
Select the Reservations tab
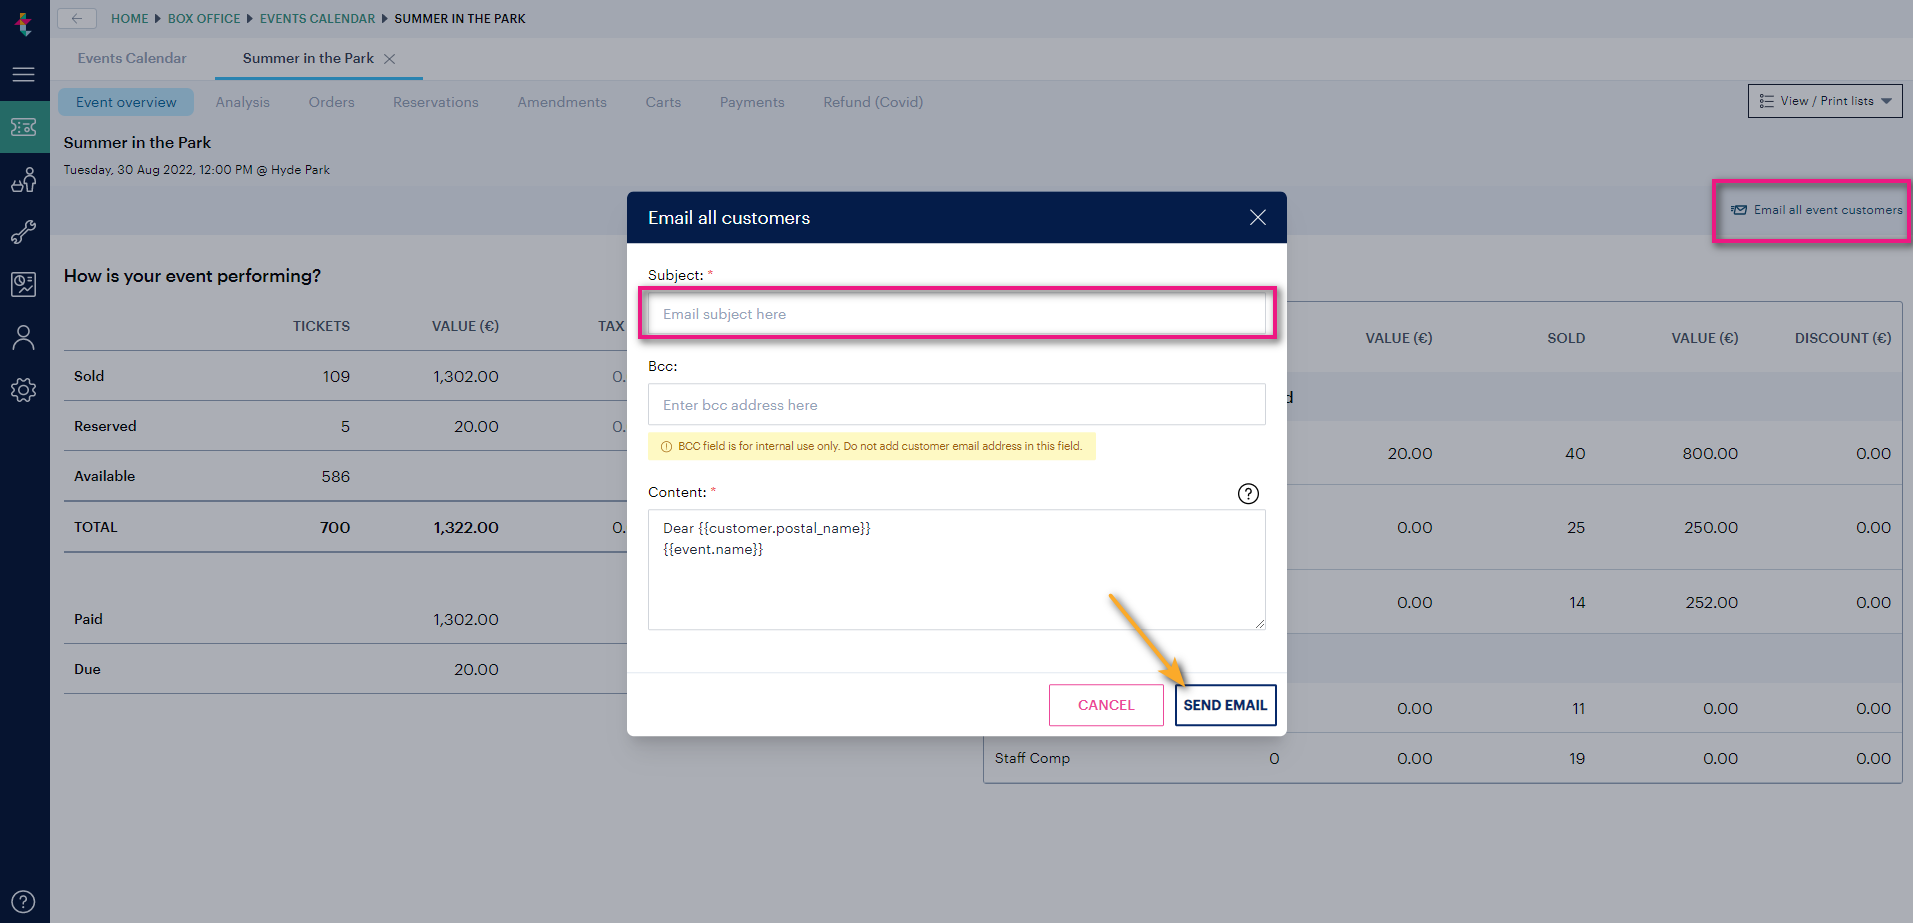pyautogui.click(x=435, y=101)
